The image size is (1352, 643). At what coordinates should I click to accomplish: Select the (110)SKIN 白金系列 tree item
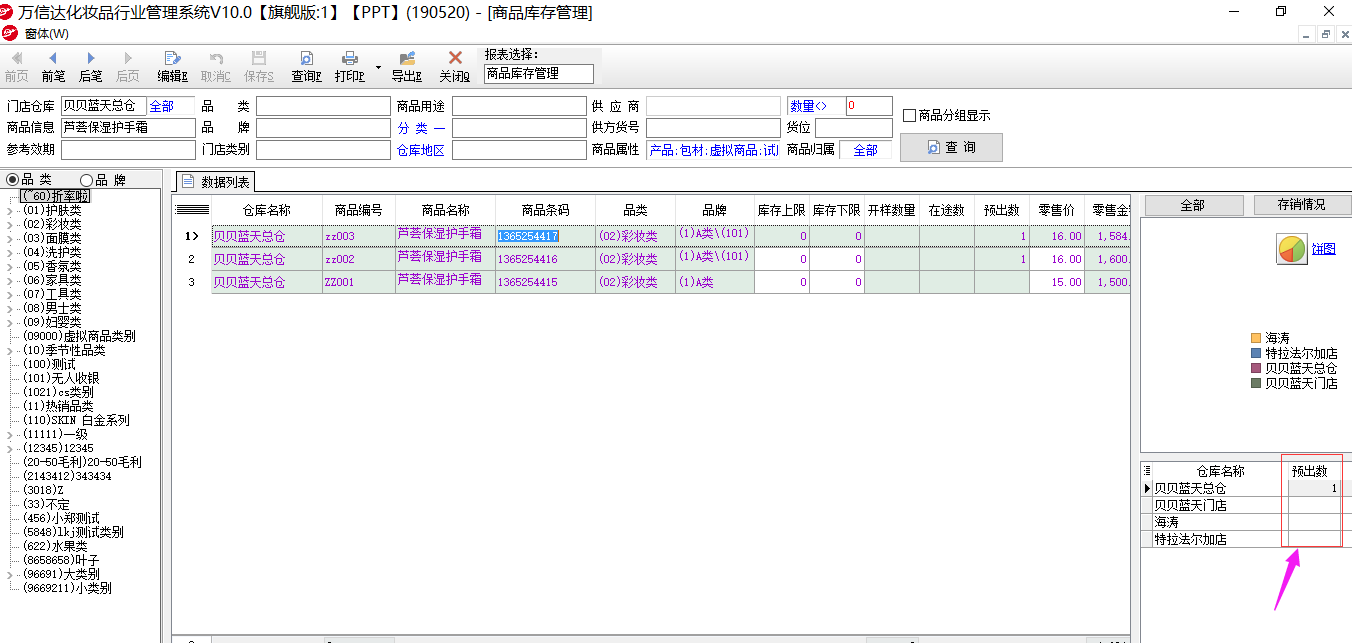pos(76,421)
